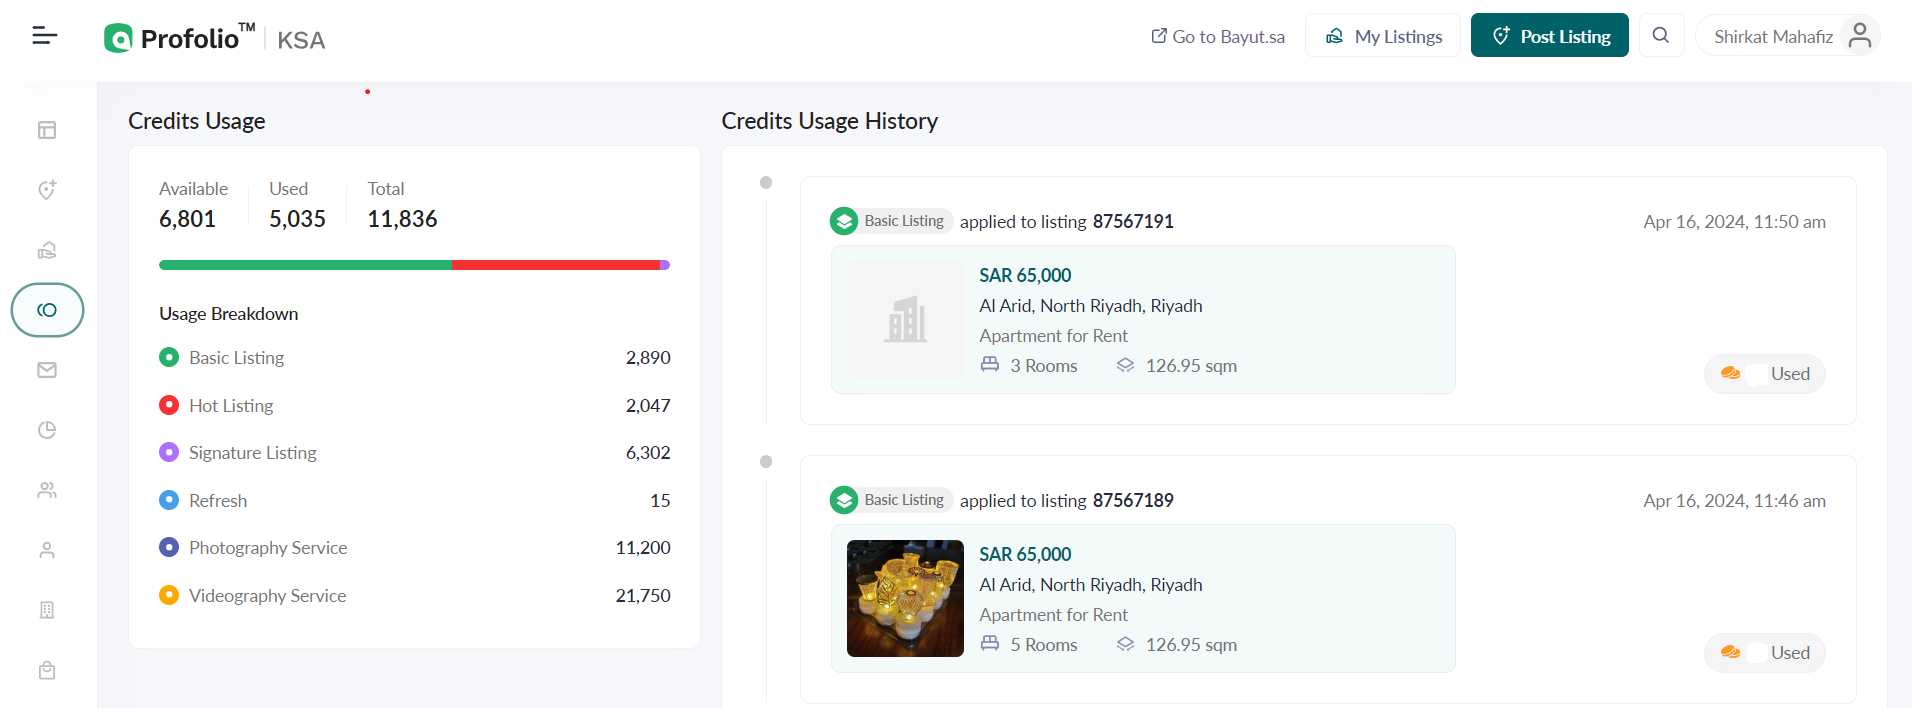Click the Hot Listing red dot

(x=169, y=405)
